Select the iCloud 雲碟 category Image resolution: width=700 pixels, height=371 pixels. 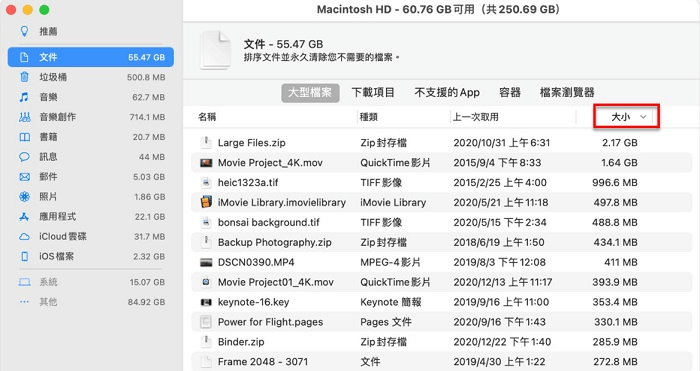pos(91,237)
